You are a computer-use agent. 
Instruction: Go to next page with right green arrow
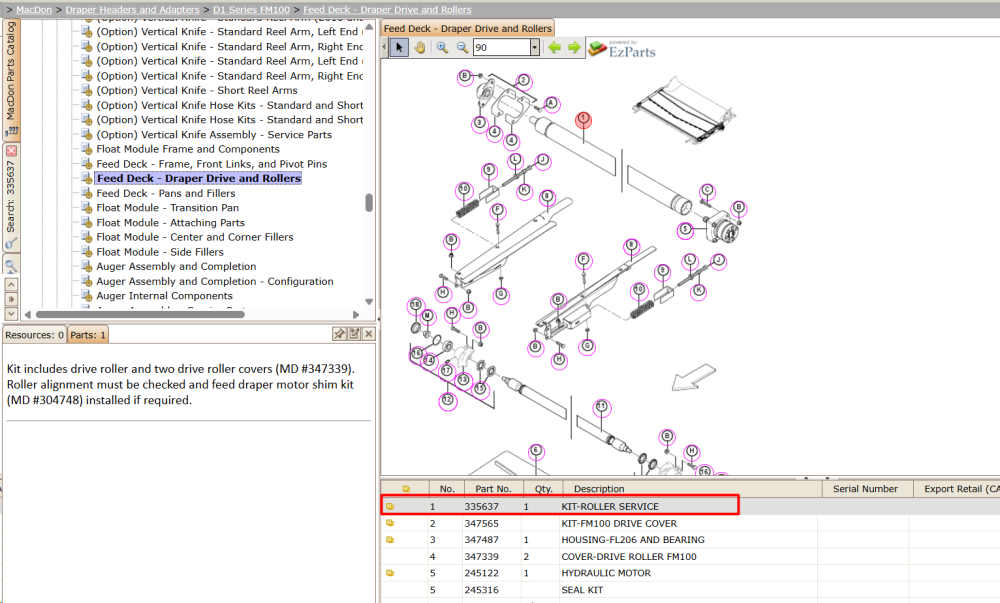[575, 47]
